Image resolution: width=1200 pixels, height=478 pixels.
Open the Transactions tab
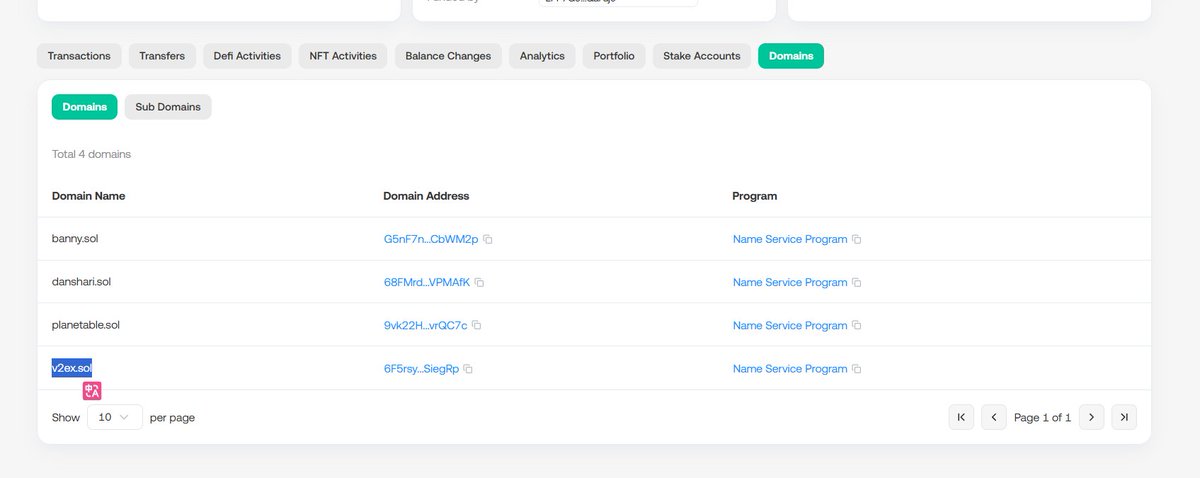(x=79, y=56)
